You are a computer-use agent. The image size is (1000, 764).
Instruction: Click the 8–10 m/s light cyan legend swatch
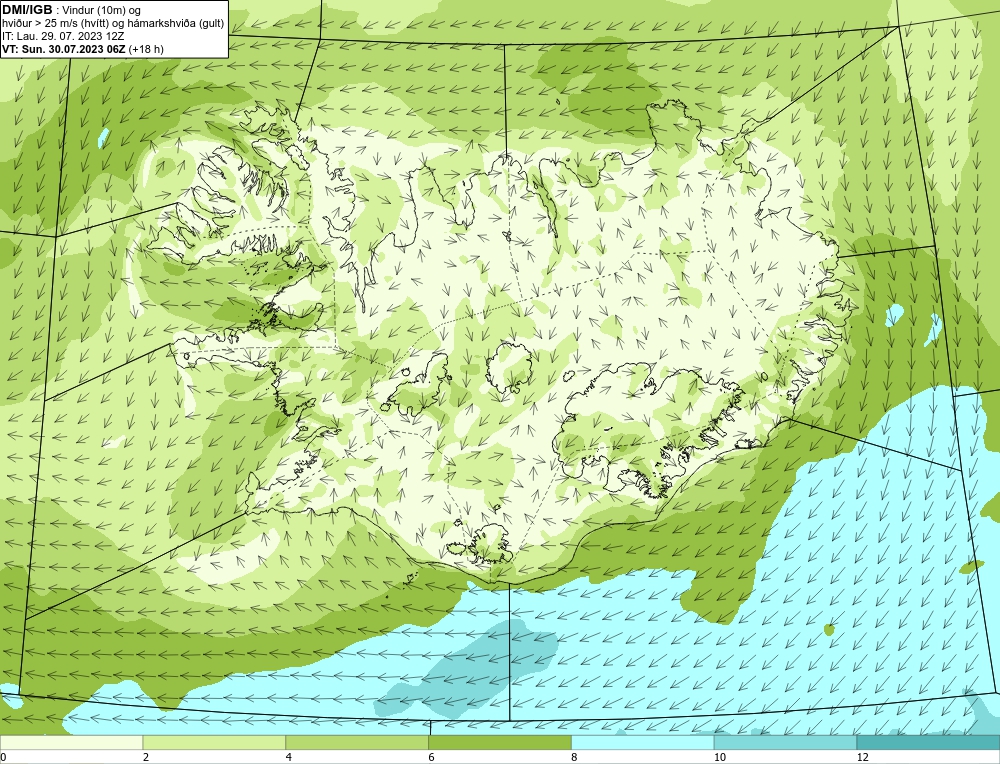click(x=643, y=742)
